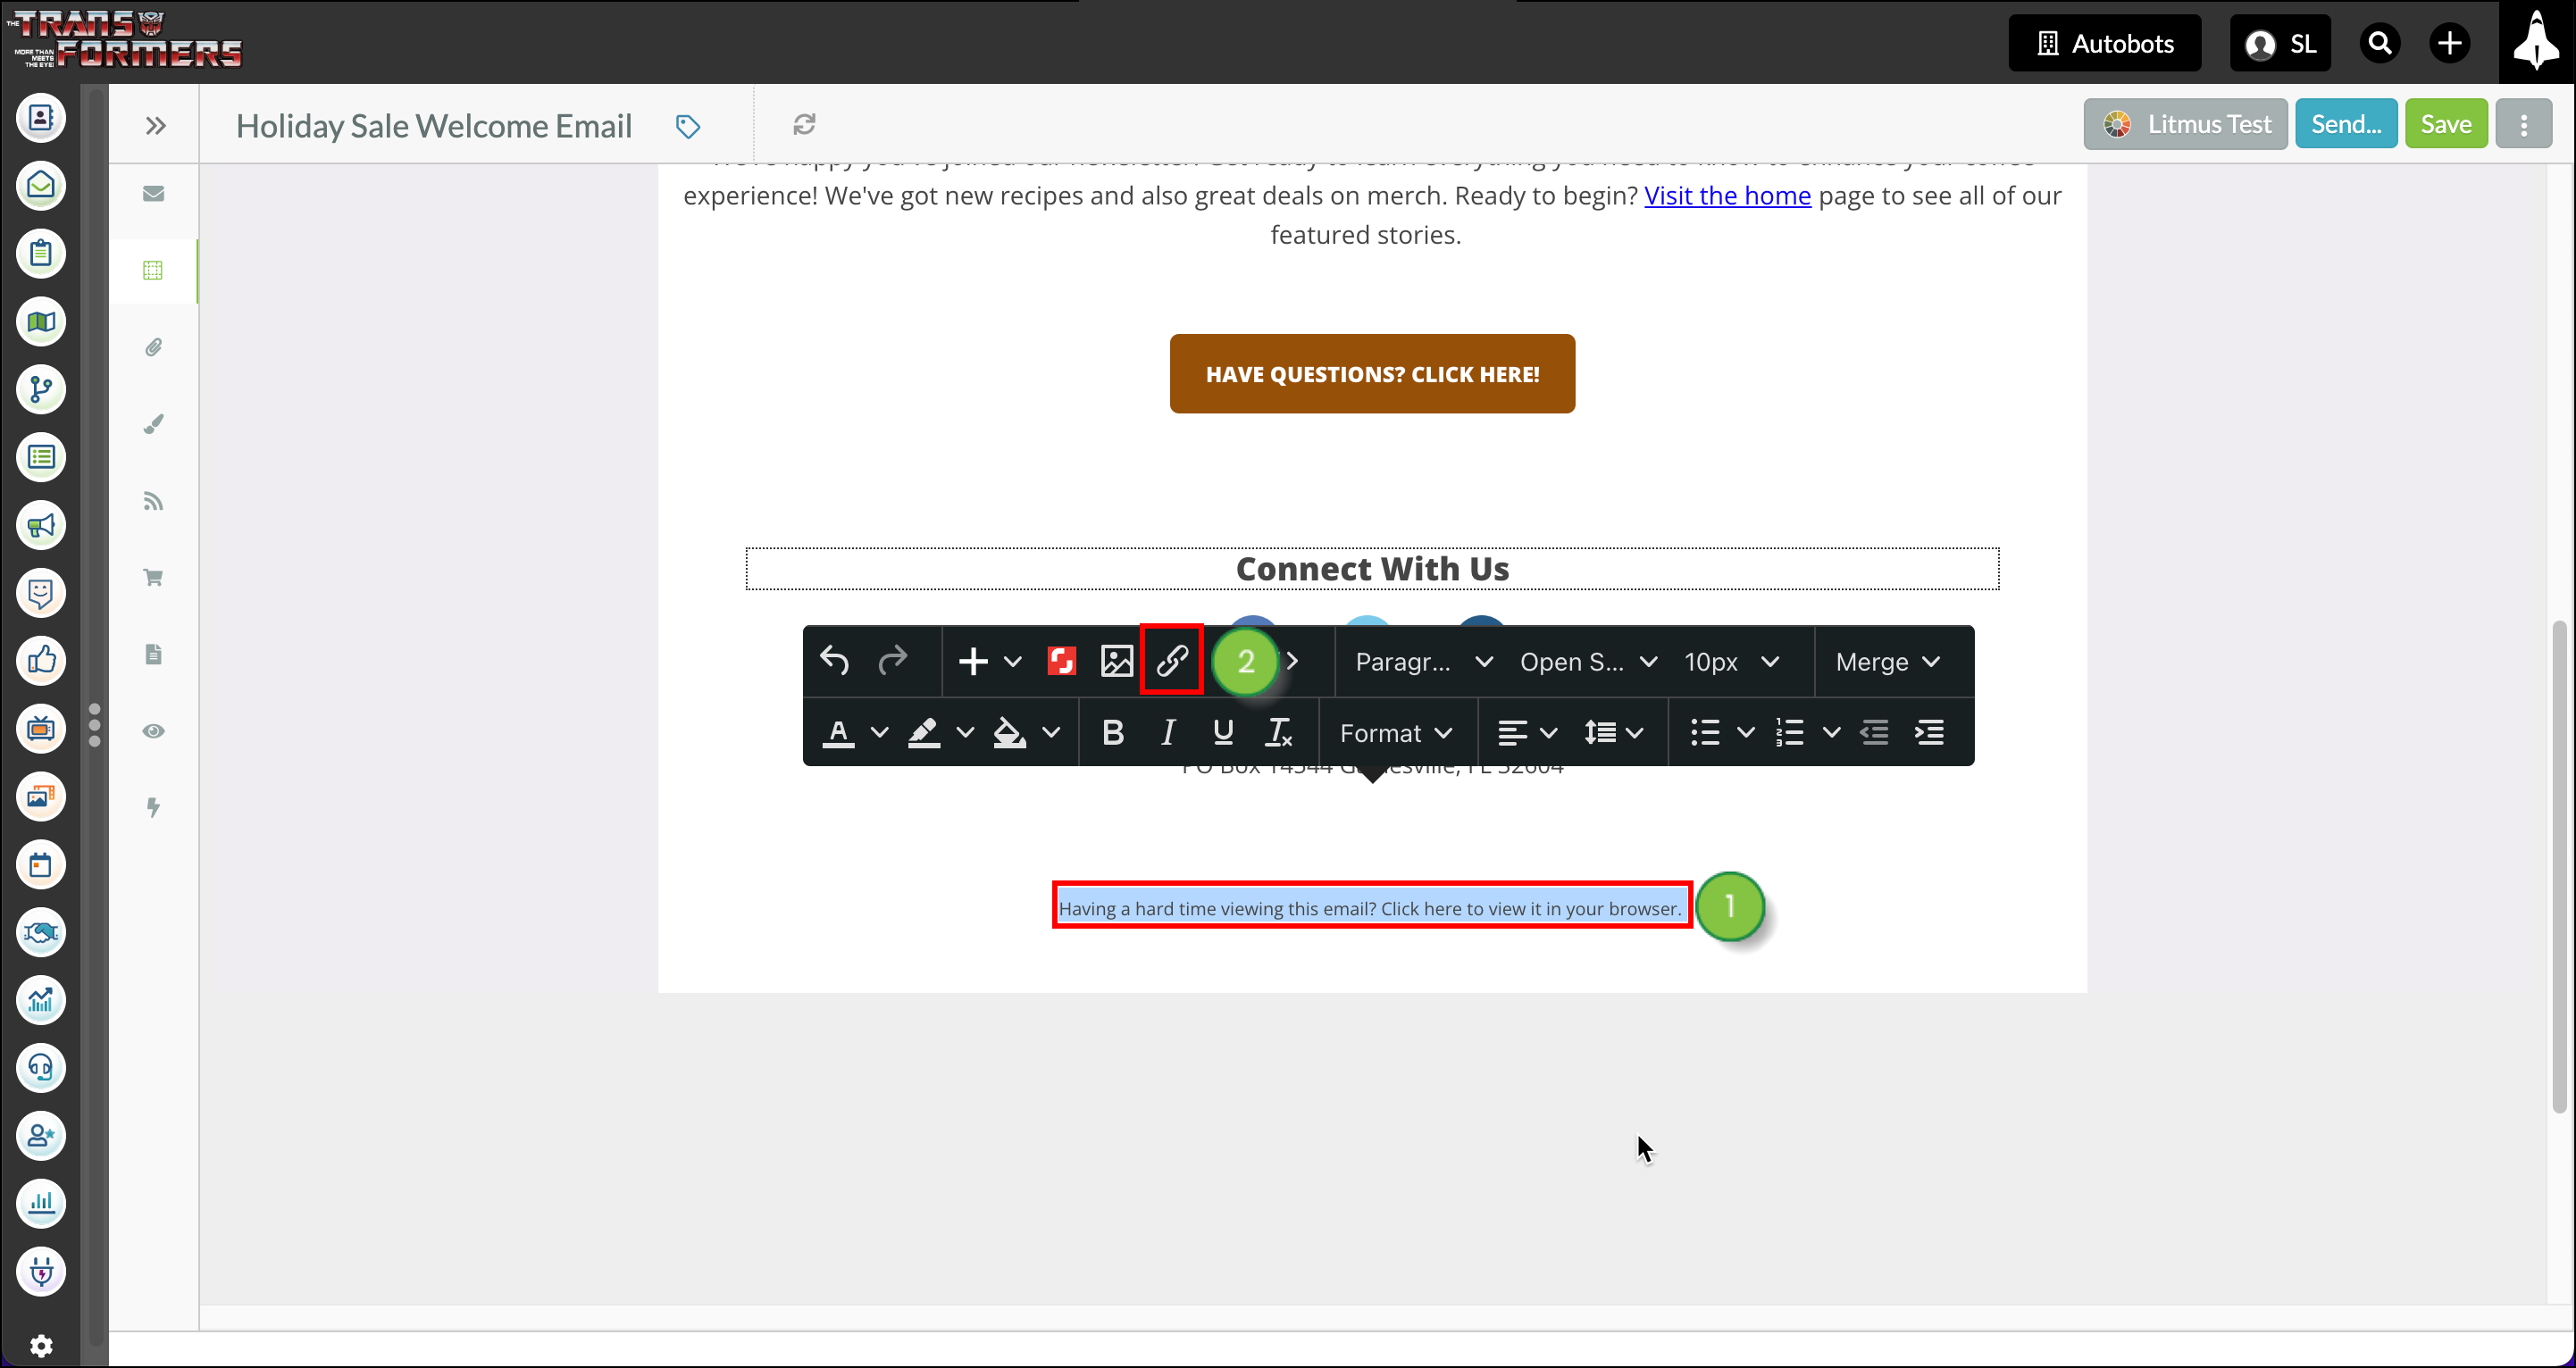Screen dimensions: 2576x1368
Task: Toggle bold formatting
Action: pos(1112,733)
